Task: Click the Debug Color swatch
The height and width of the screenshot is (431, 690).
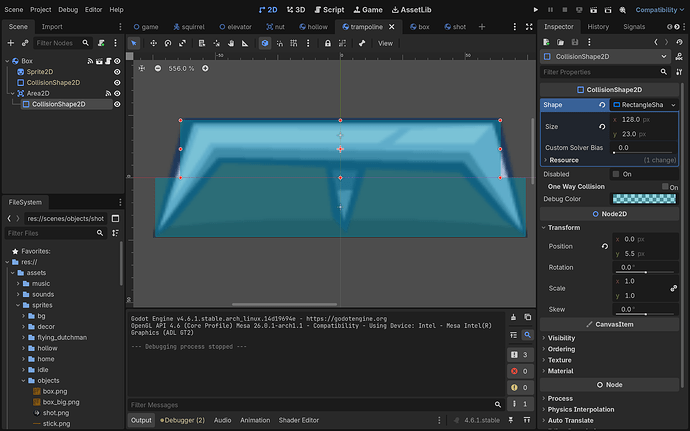Action: click(x=644, y=199)
